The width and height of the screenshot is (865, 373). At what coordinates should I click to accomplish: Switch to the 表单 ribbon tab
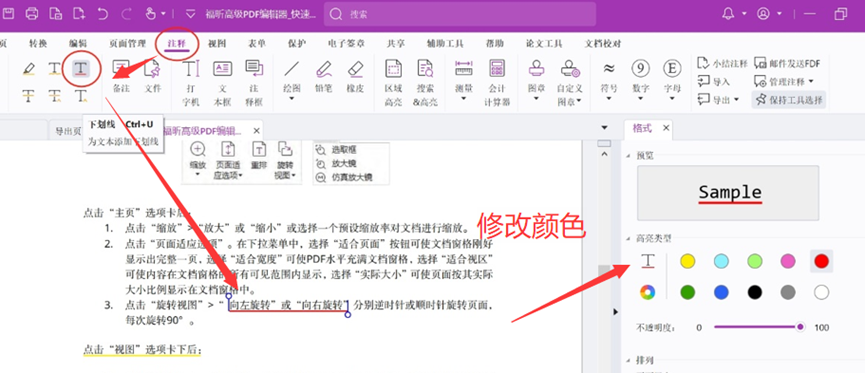[x=257, y=44]
